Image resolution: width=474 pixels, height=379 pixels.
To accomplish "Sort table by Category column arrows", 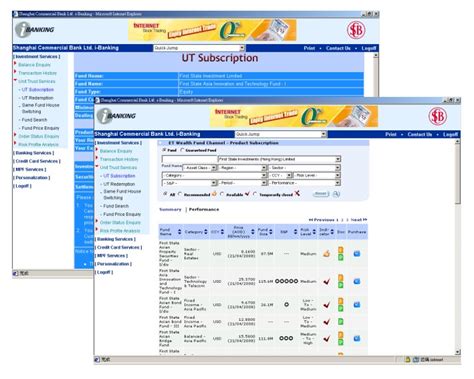I will (206, 232).
